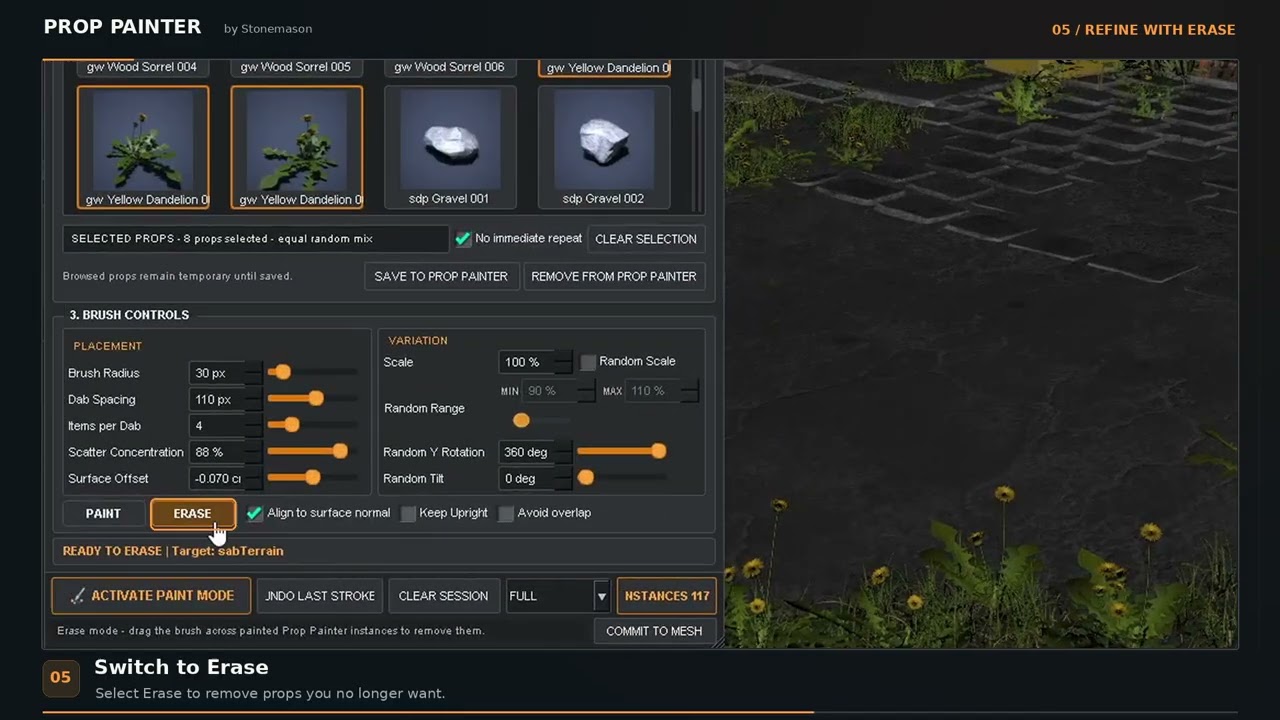Select the ERASE mode button
Viewport: 1280px width, 720px height.
tap(192, 513)
